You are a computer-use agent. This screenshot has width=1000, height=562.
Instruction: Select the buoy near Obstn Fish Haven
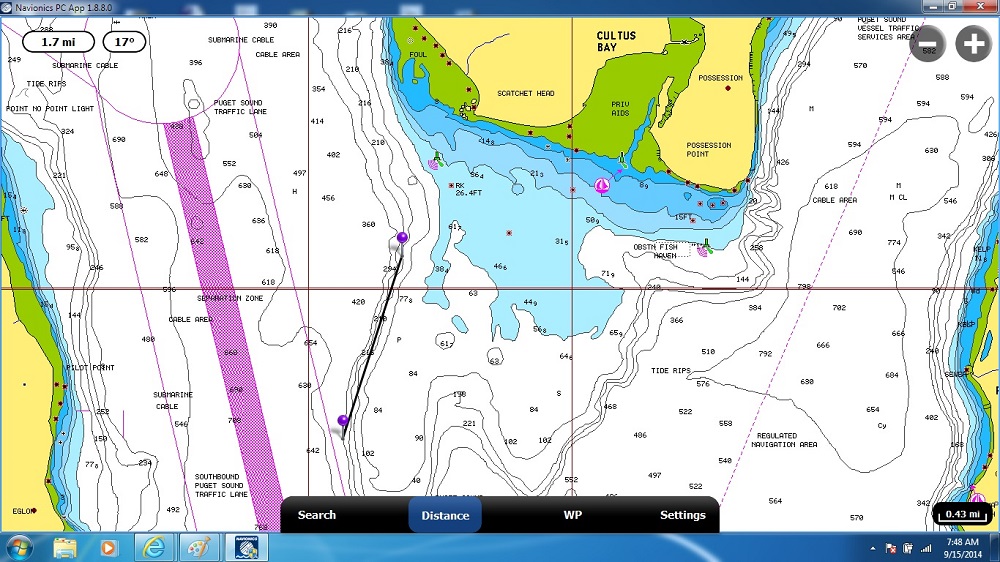pos(704,248)
